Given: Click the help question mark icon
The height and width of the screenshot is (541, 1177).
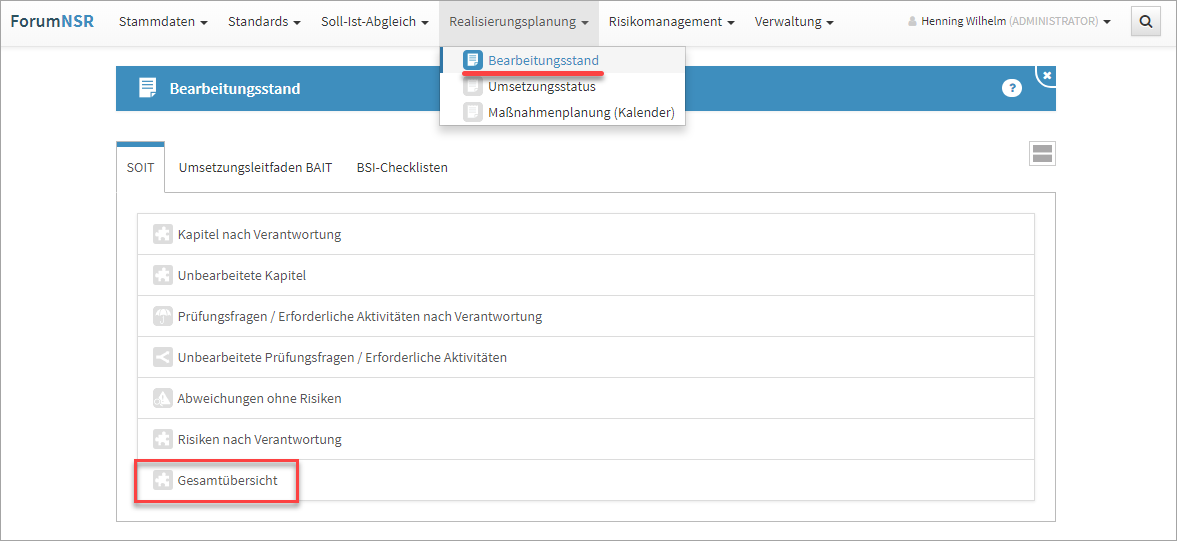Looking at the screenshot, I should tap(1012, 88).
